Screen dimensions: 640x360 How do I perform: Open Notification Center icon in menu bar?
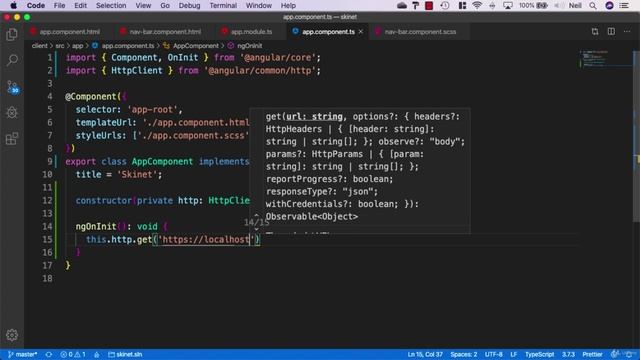pyautogui.click(x=624, y=5)
